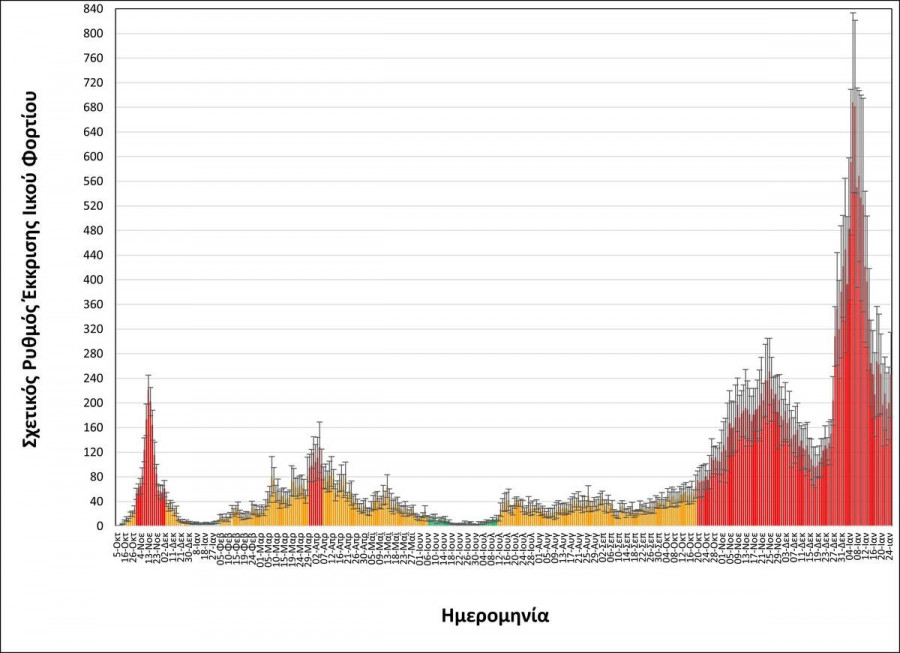This screenshot has height=653, width=900.
Task: Click the 0 origin label on y-axis
Action: pos(99,526)
